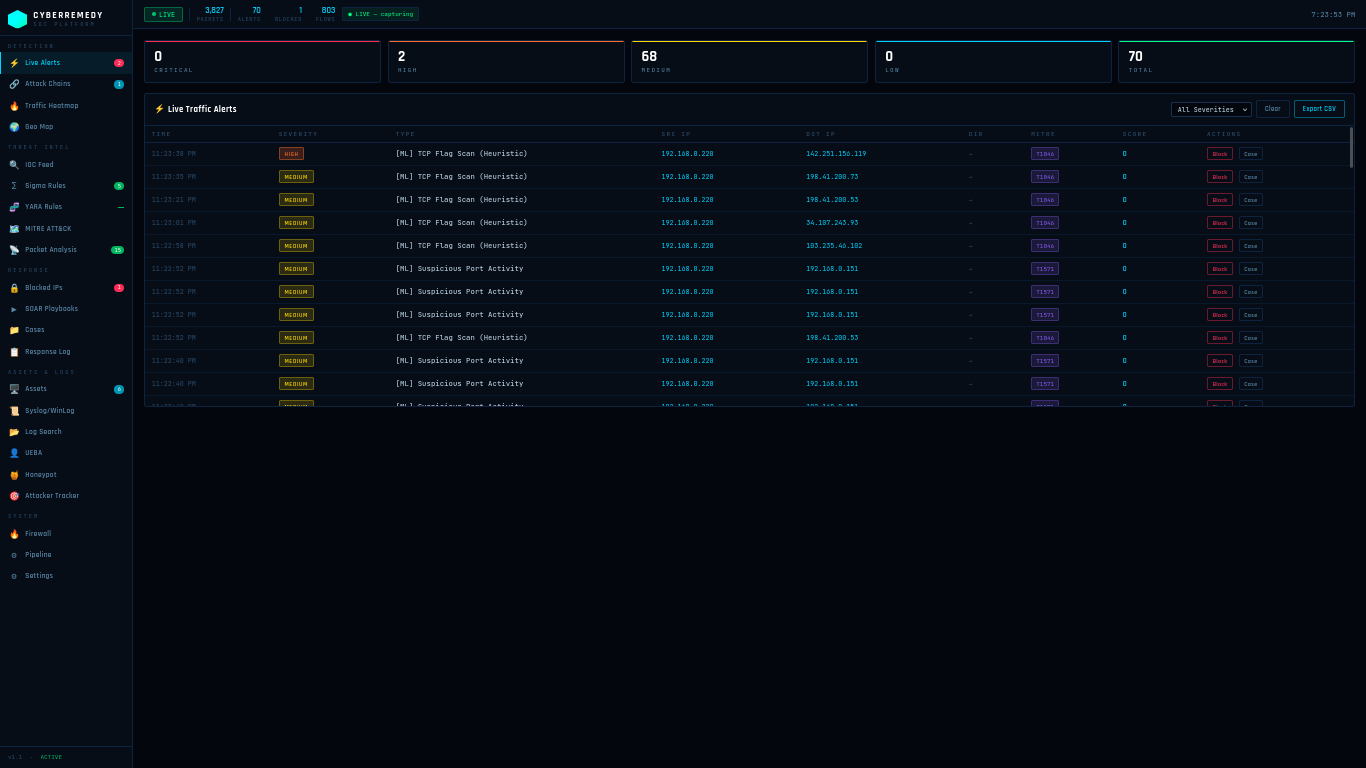Go to Log Search in sidebar

[66, 432]
